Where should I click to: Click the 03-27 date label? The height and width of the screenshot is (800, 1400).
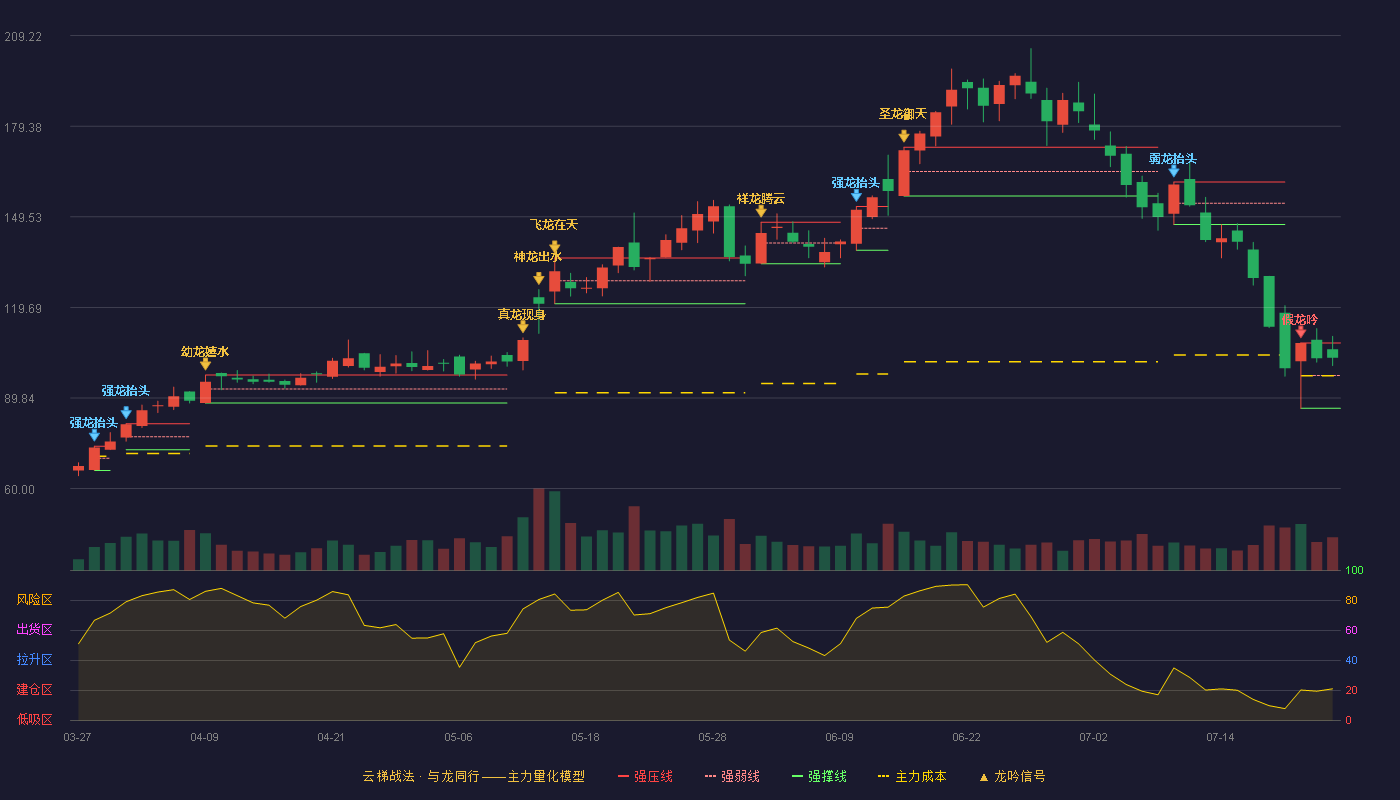77,737
